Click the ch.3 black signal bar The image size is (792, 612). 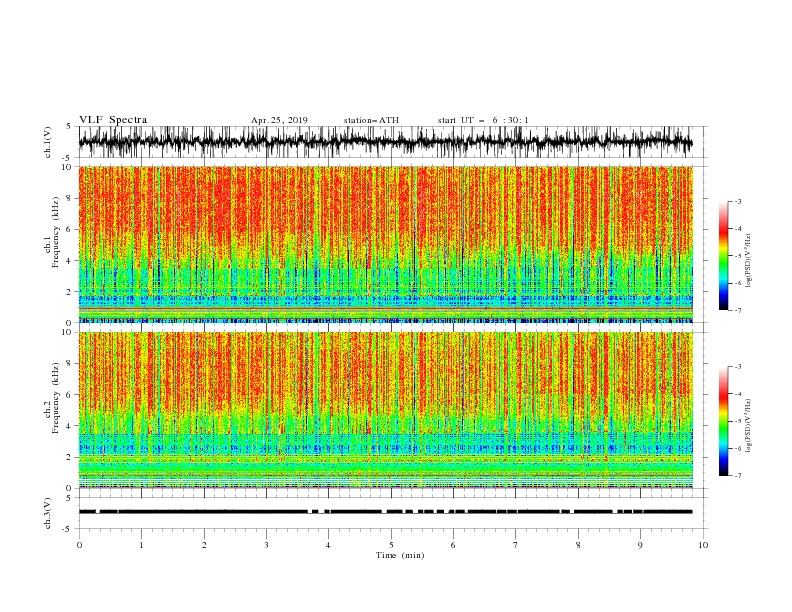pos(385,512)
